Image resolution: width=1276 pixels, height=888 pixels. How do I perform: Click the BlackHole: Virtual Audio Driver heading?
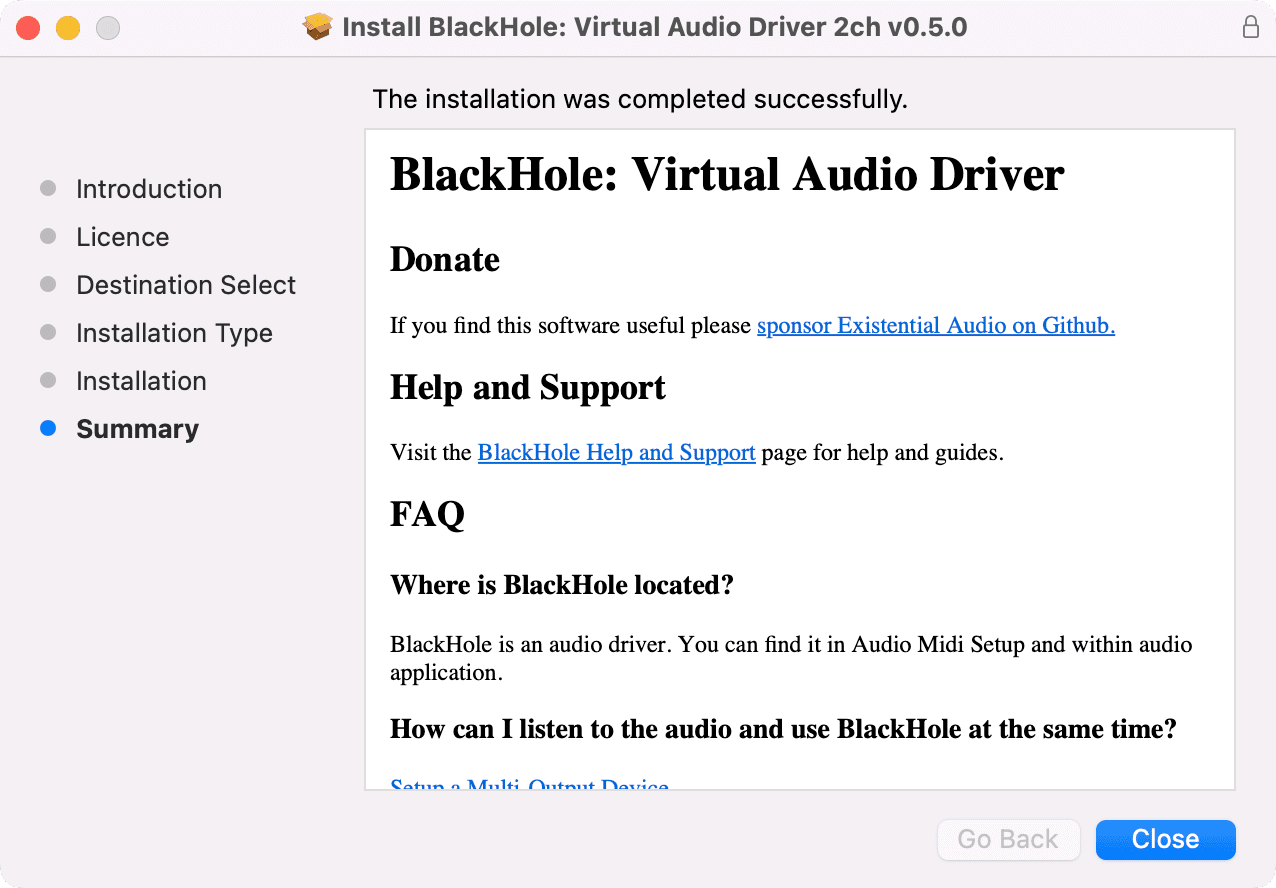point(727,174)
